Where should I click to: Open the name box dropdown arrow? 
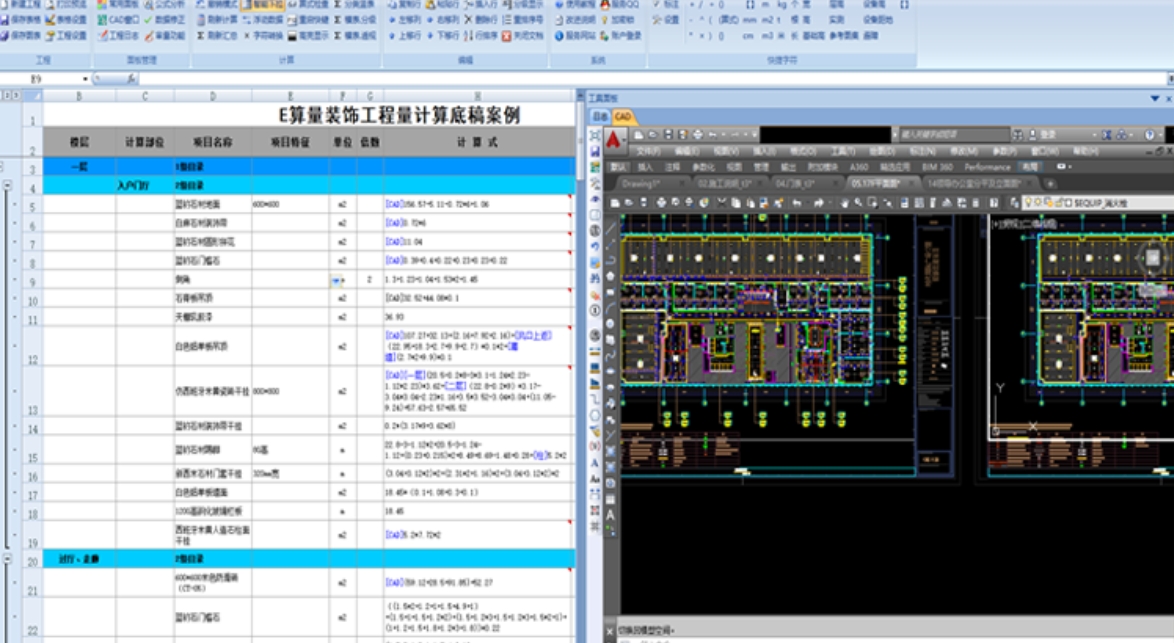(x=85, y=79)
